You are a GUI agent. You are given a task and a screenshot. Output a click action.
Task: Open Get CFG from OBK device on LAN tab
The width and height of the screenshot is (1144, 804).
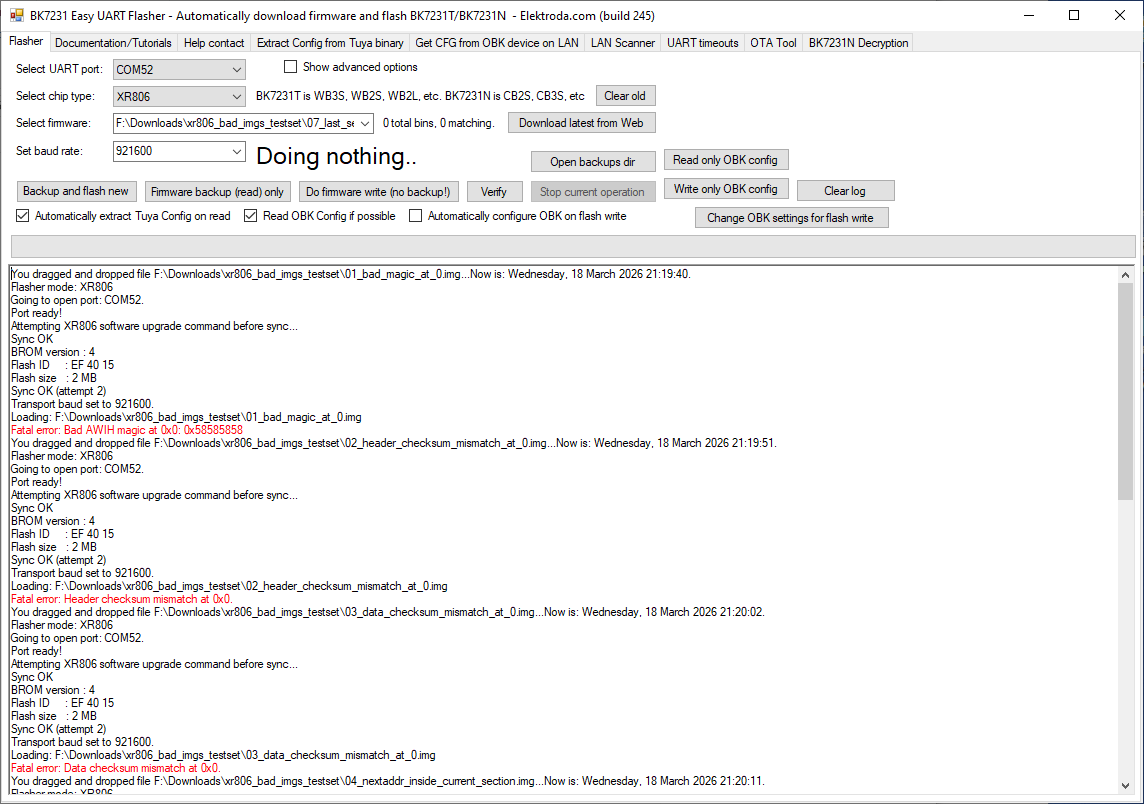(497, 43)
